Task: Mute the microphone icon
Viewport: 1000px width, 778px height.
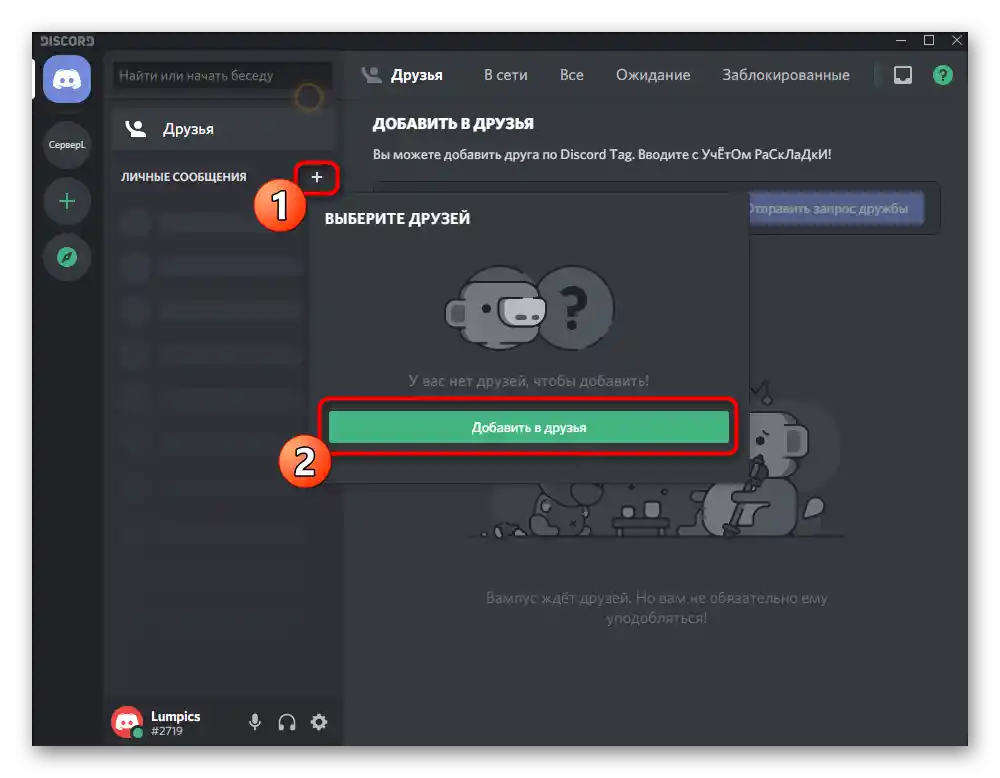Action: (253, 722)
